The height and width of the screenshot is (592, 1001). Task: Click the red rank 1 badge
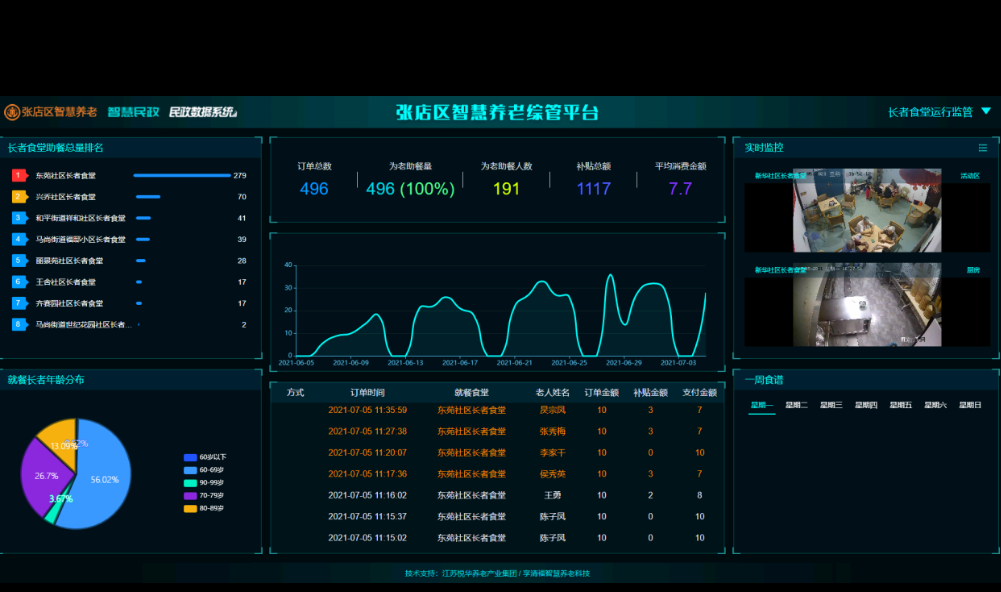point(18,176)
